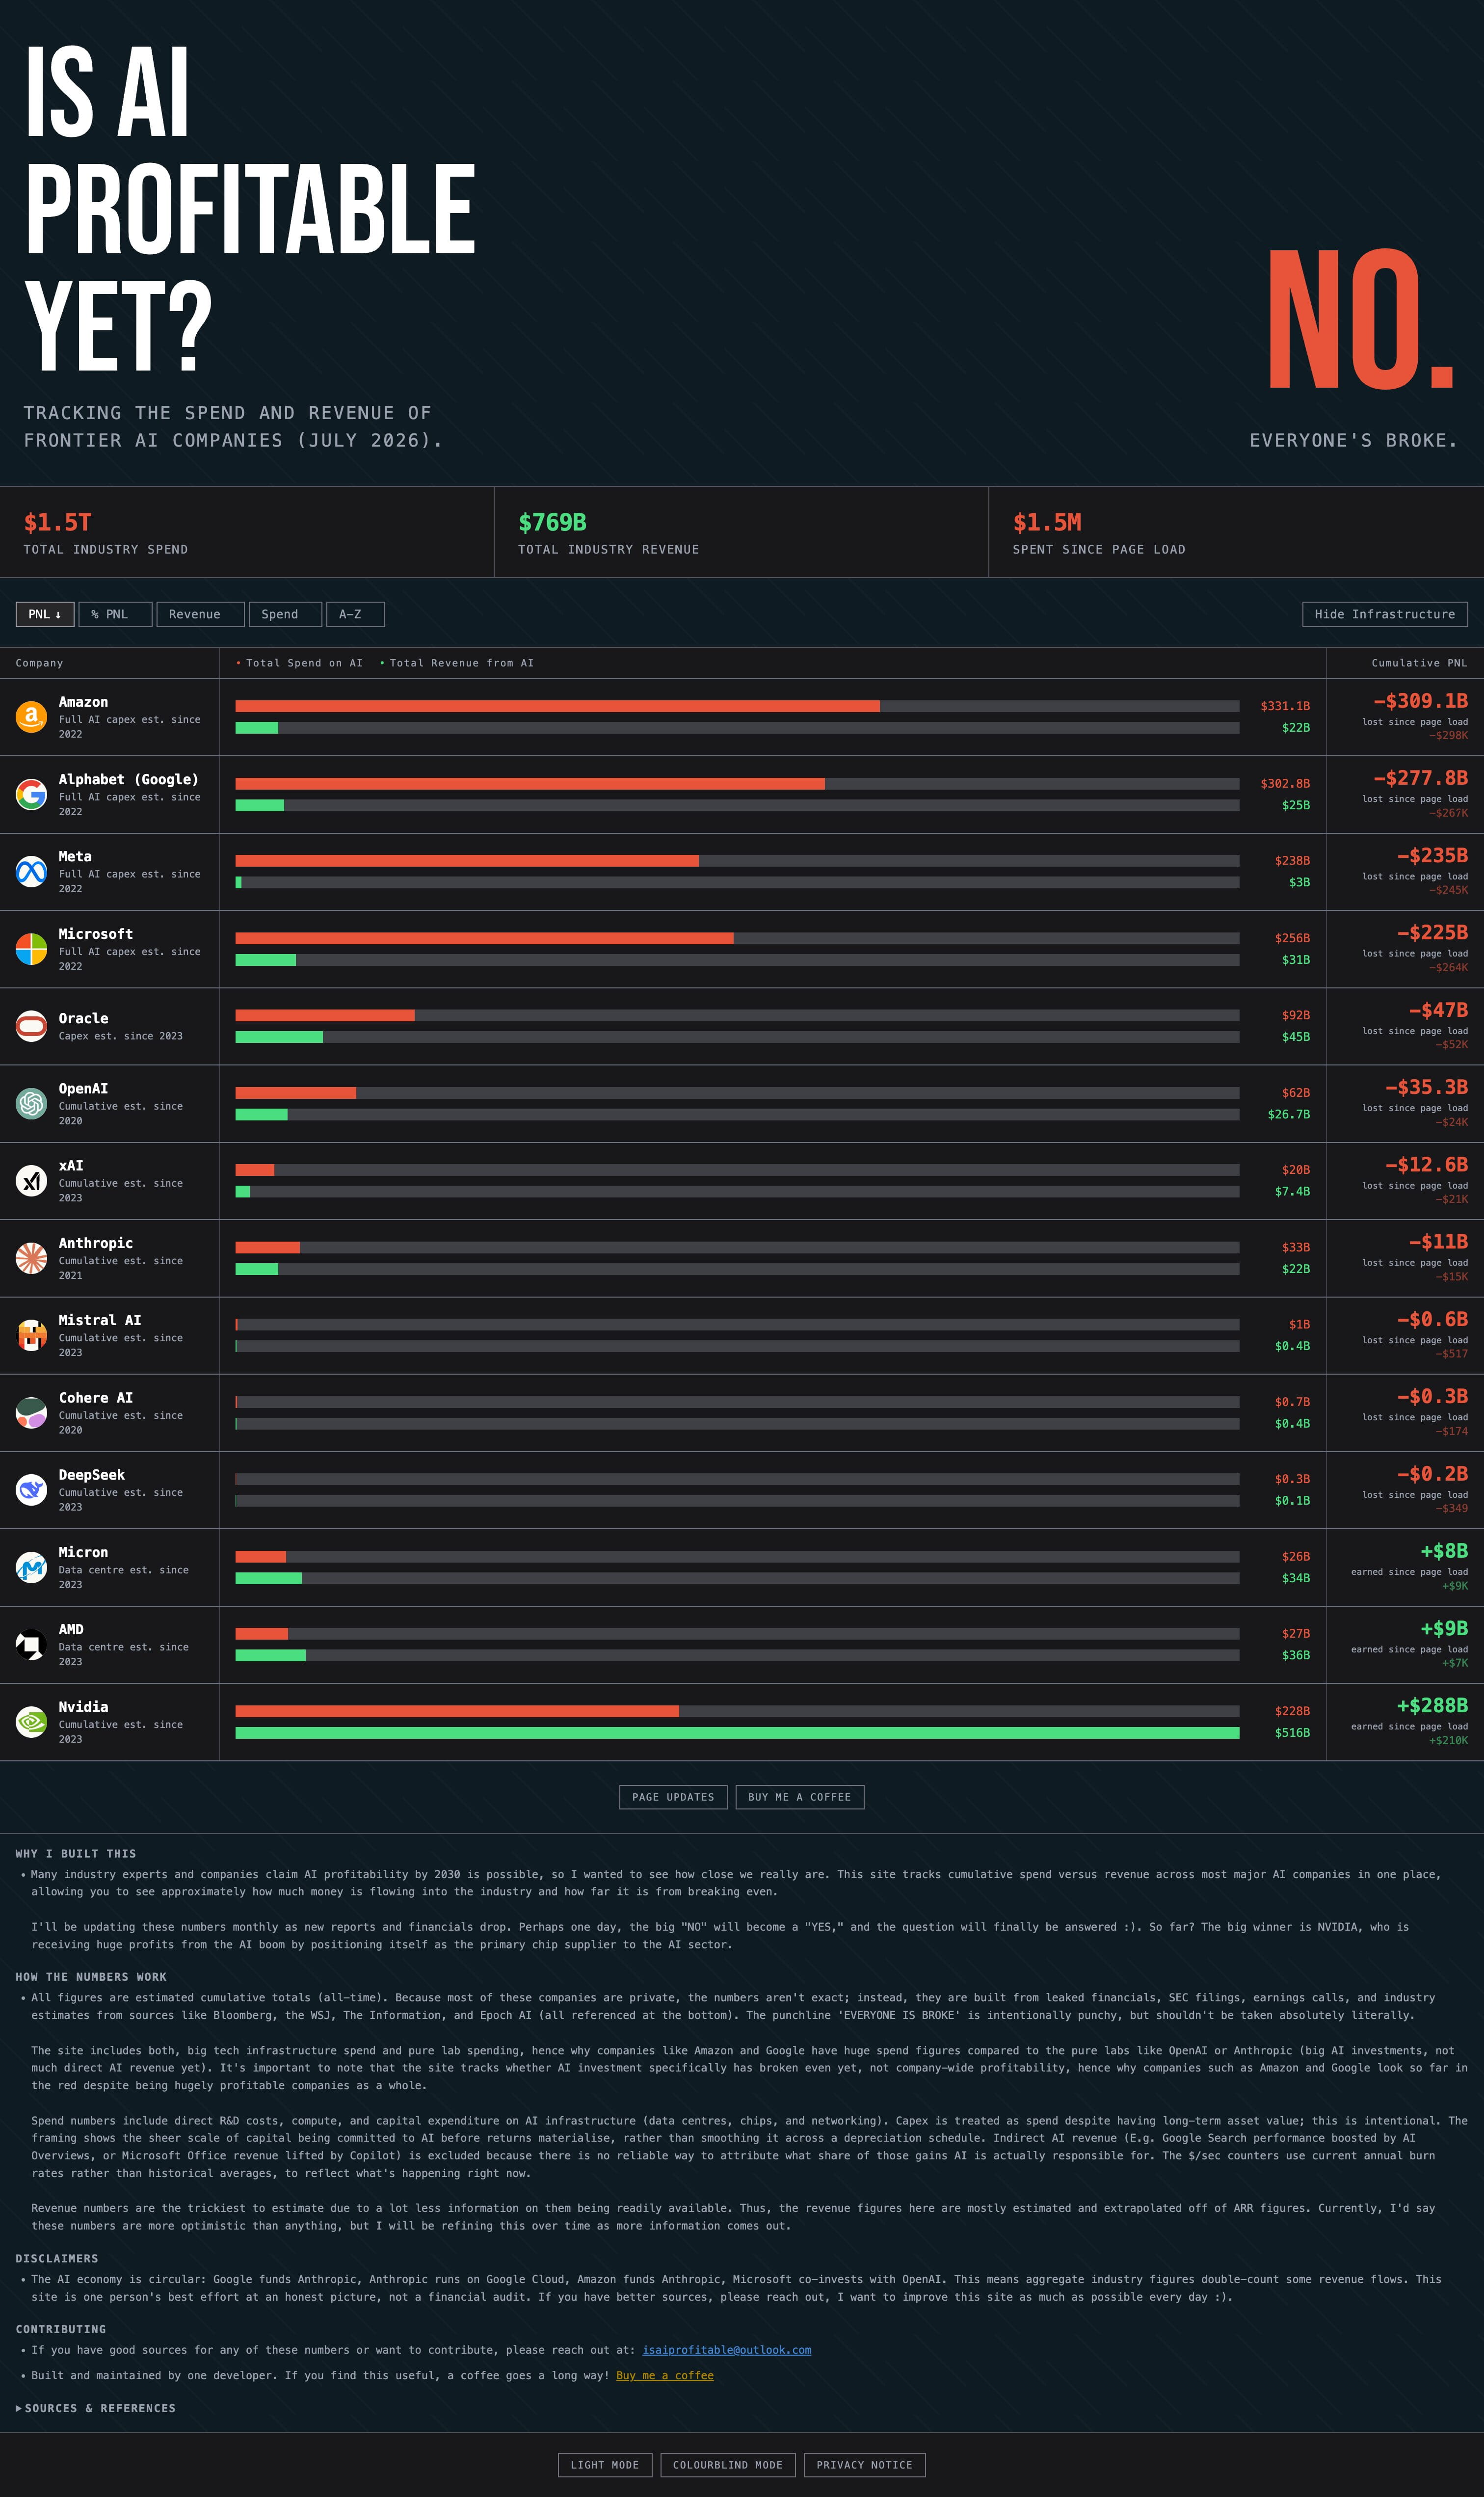Expand Sources & References section
Screen dimensions: 1484x2497
tap(96, 2408)
